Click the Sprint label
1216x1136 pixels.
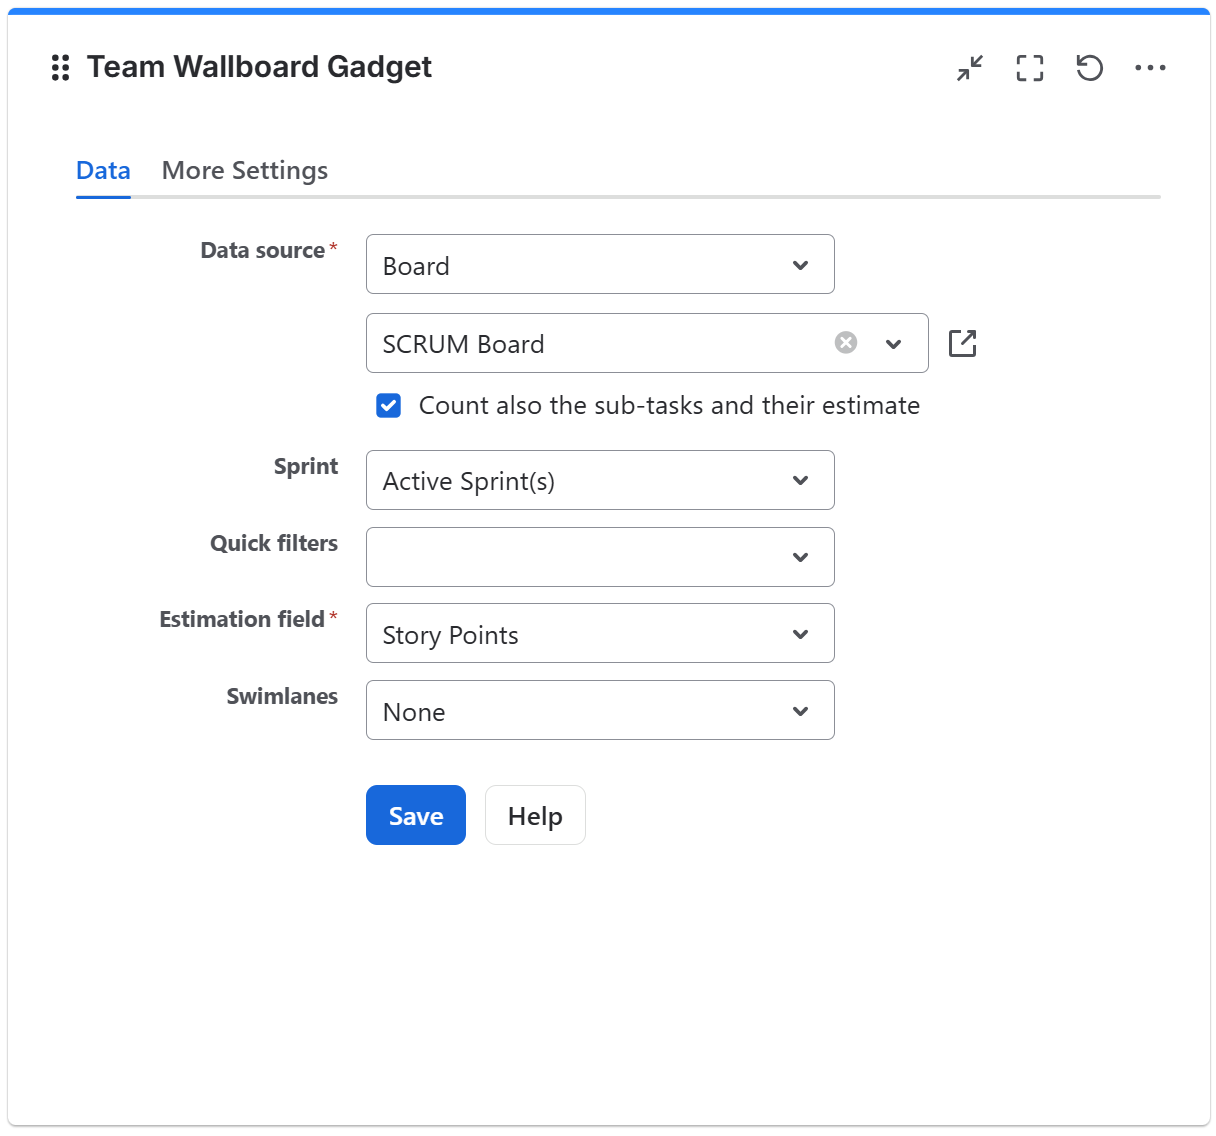tap(306, 466)
